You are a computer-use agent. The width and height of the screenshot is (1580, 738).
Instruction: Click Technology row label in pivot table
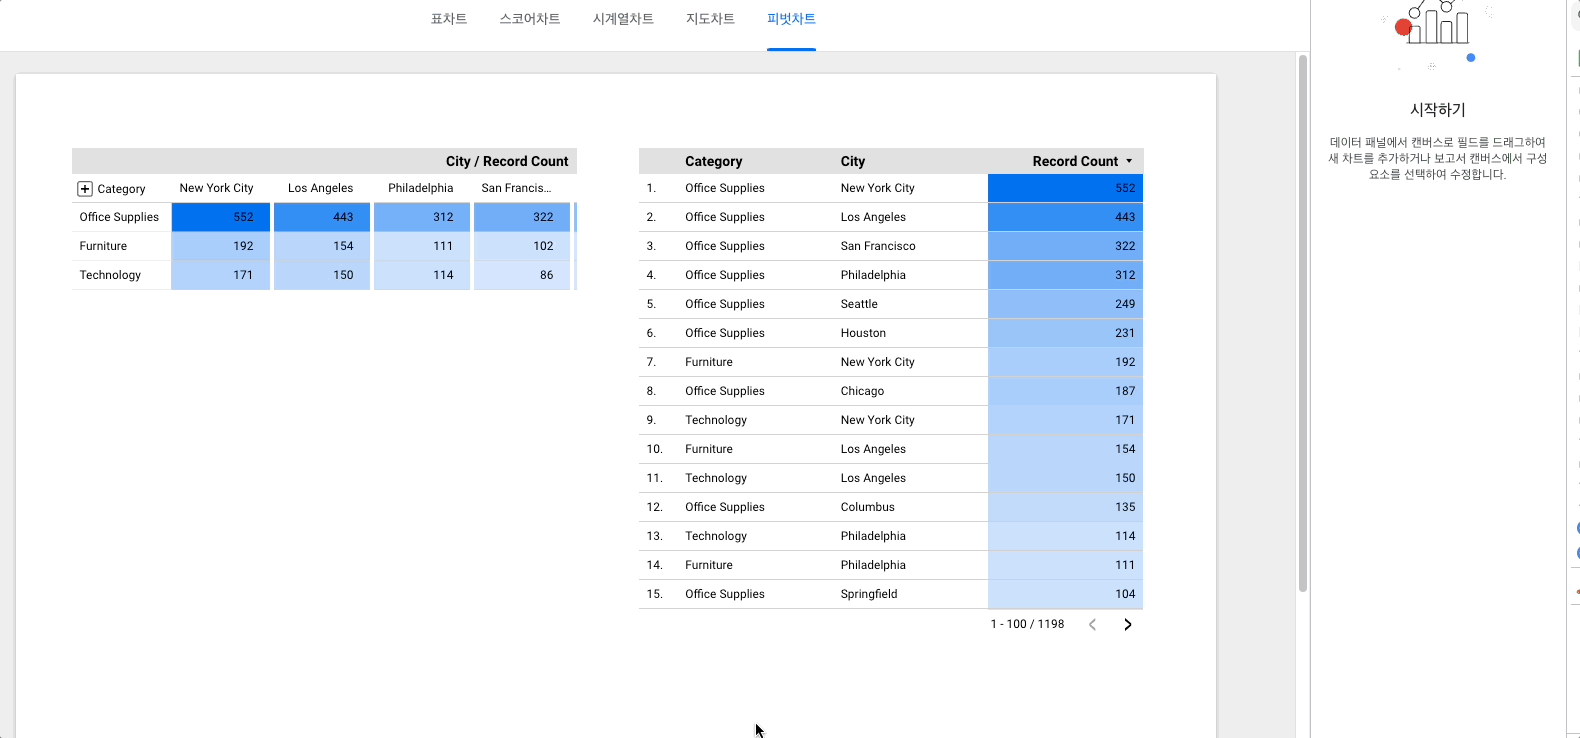click(110, 275)
